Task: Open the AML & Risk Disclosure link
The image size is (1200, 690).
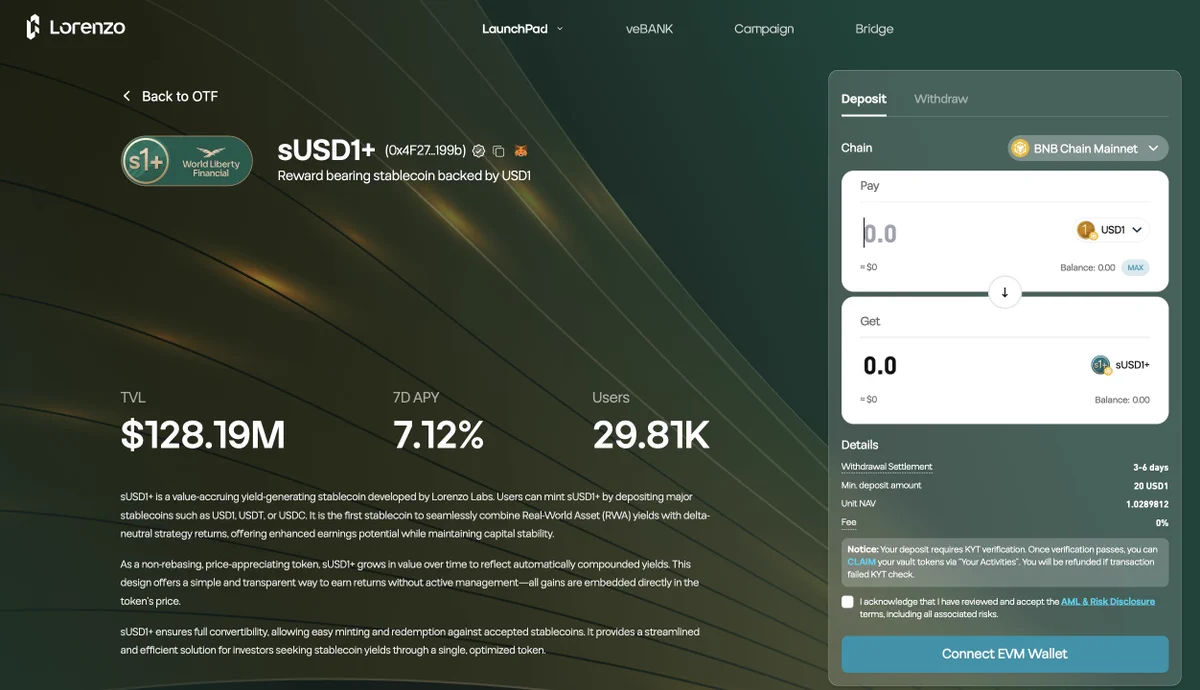Action: click(1108, 601)
